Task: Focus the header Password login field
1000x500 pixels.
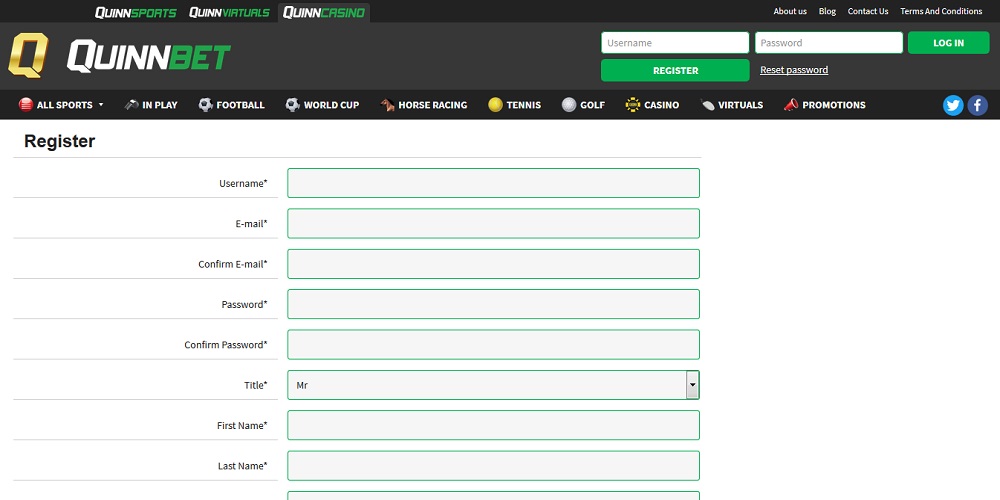Action: point(828,43)
